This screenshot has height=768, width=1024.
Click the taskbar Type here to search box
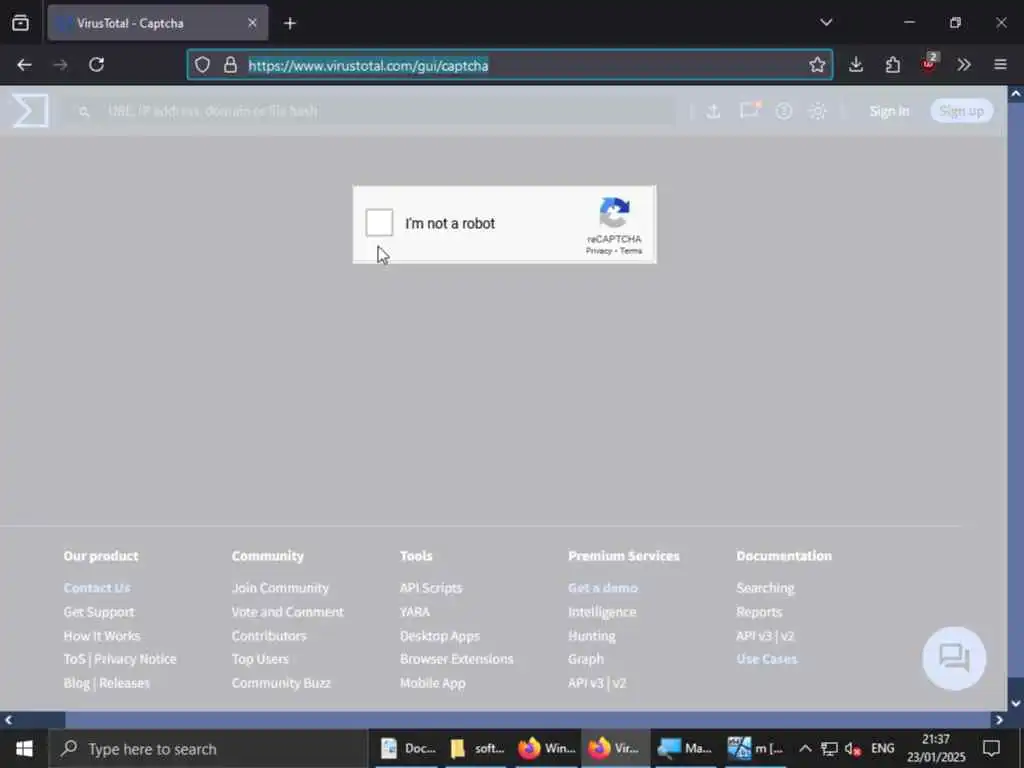[x=209, y=749]
